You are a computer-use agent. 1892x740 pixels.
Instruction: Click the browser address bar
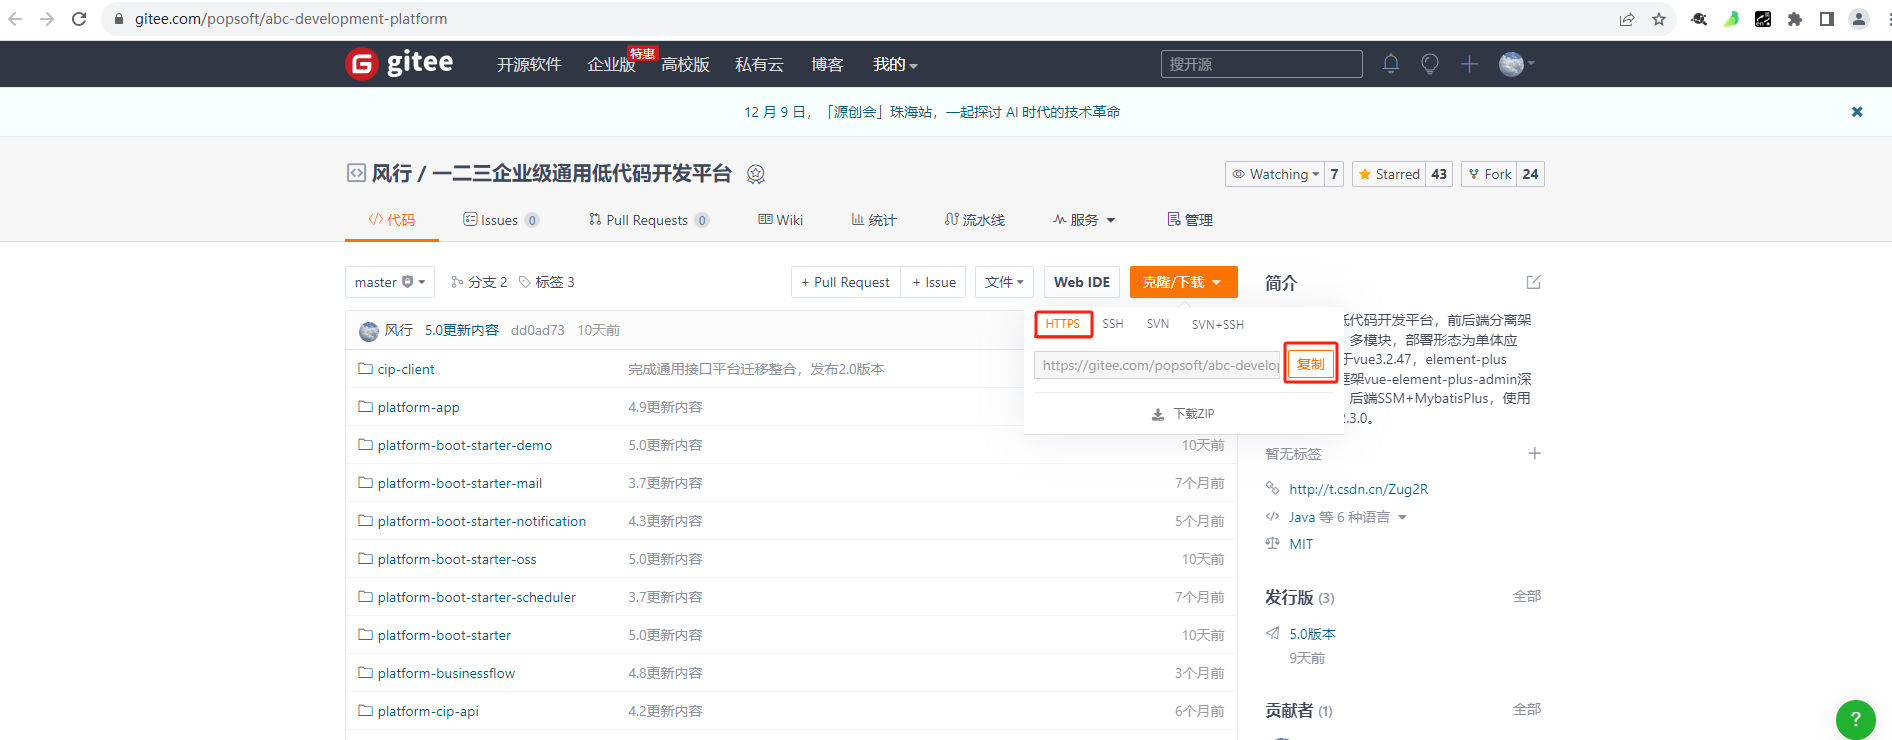[x=860, y=19]
